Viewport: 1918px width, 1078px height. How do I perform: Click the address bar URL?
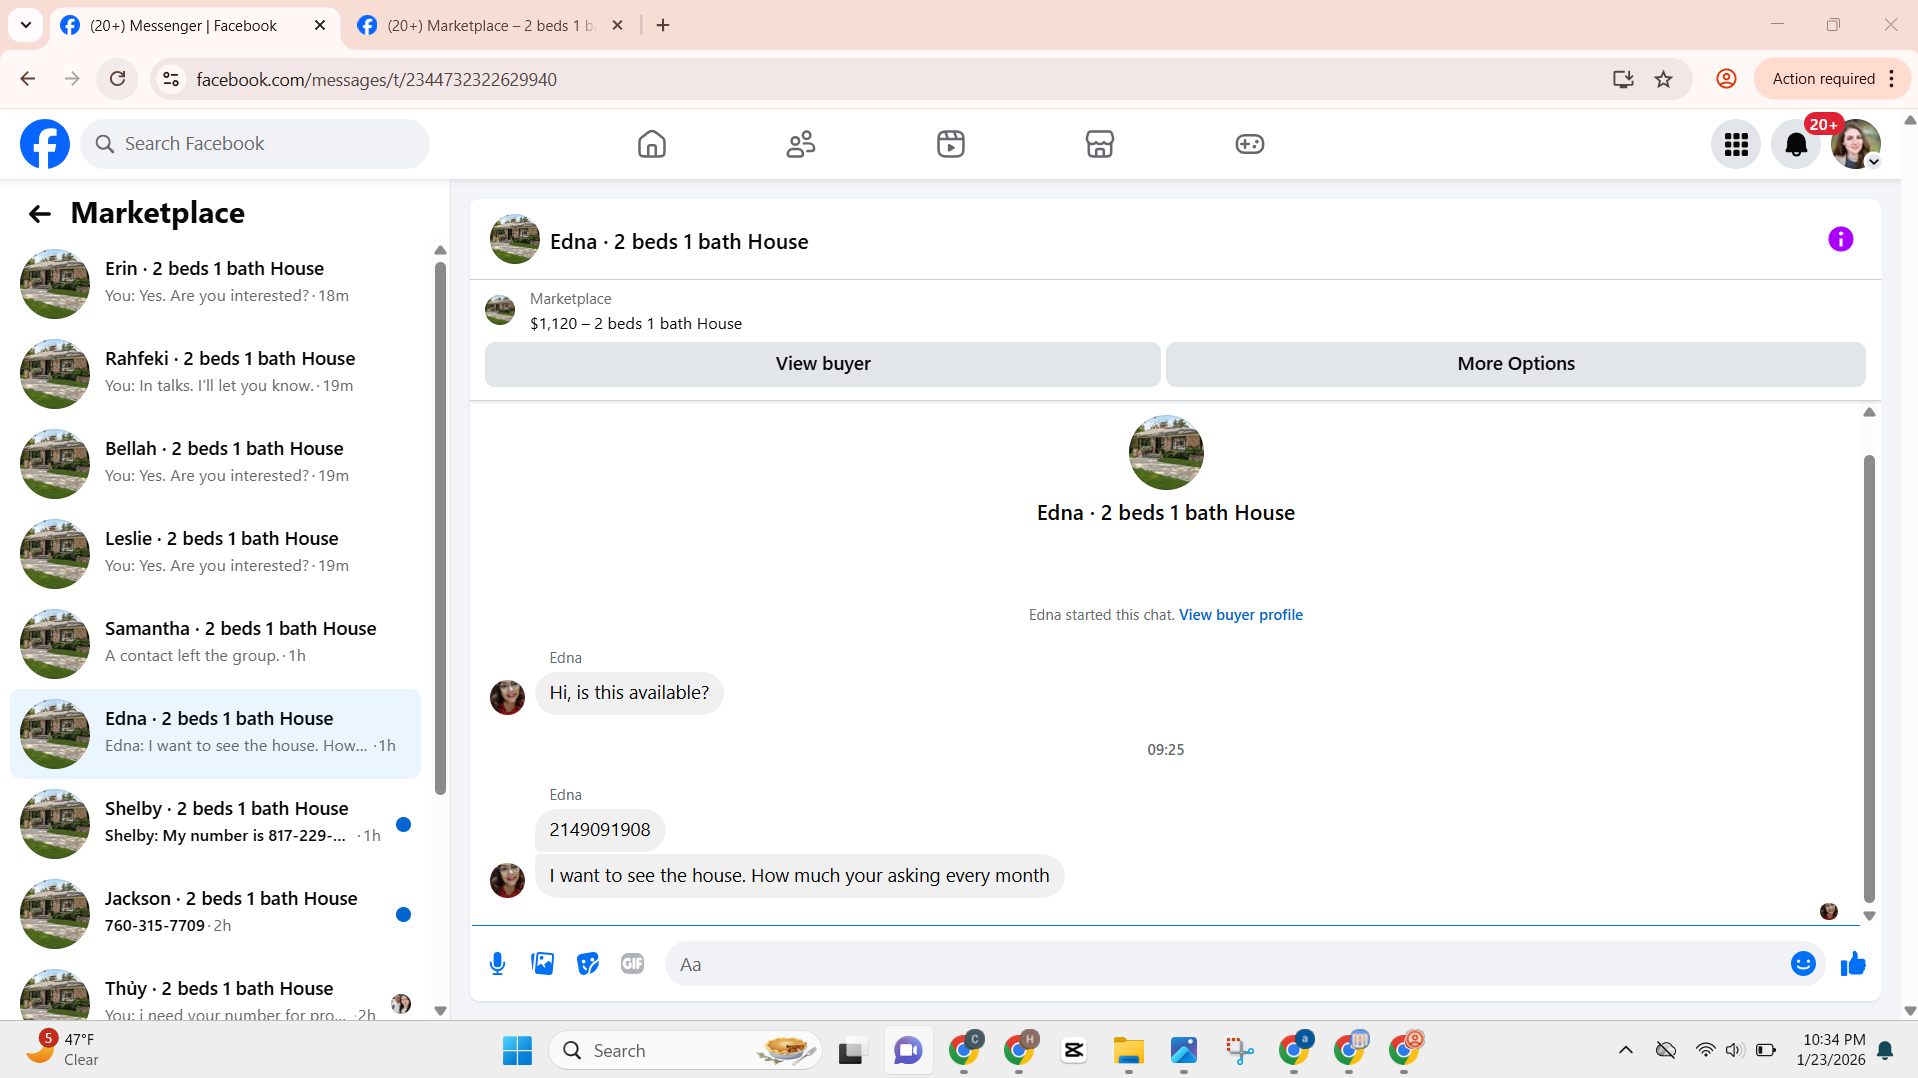376,79
